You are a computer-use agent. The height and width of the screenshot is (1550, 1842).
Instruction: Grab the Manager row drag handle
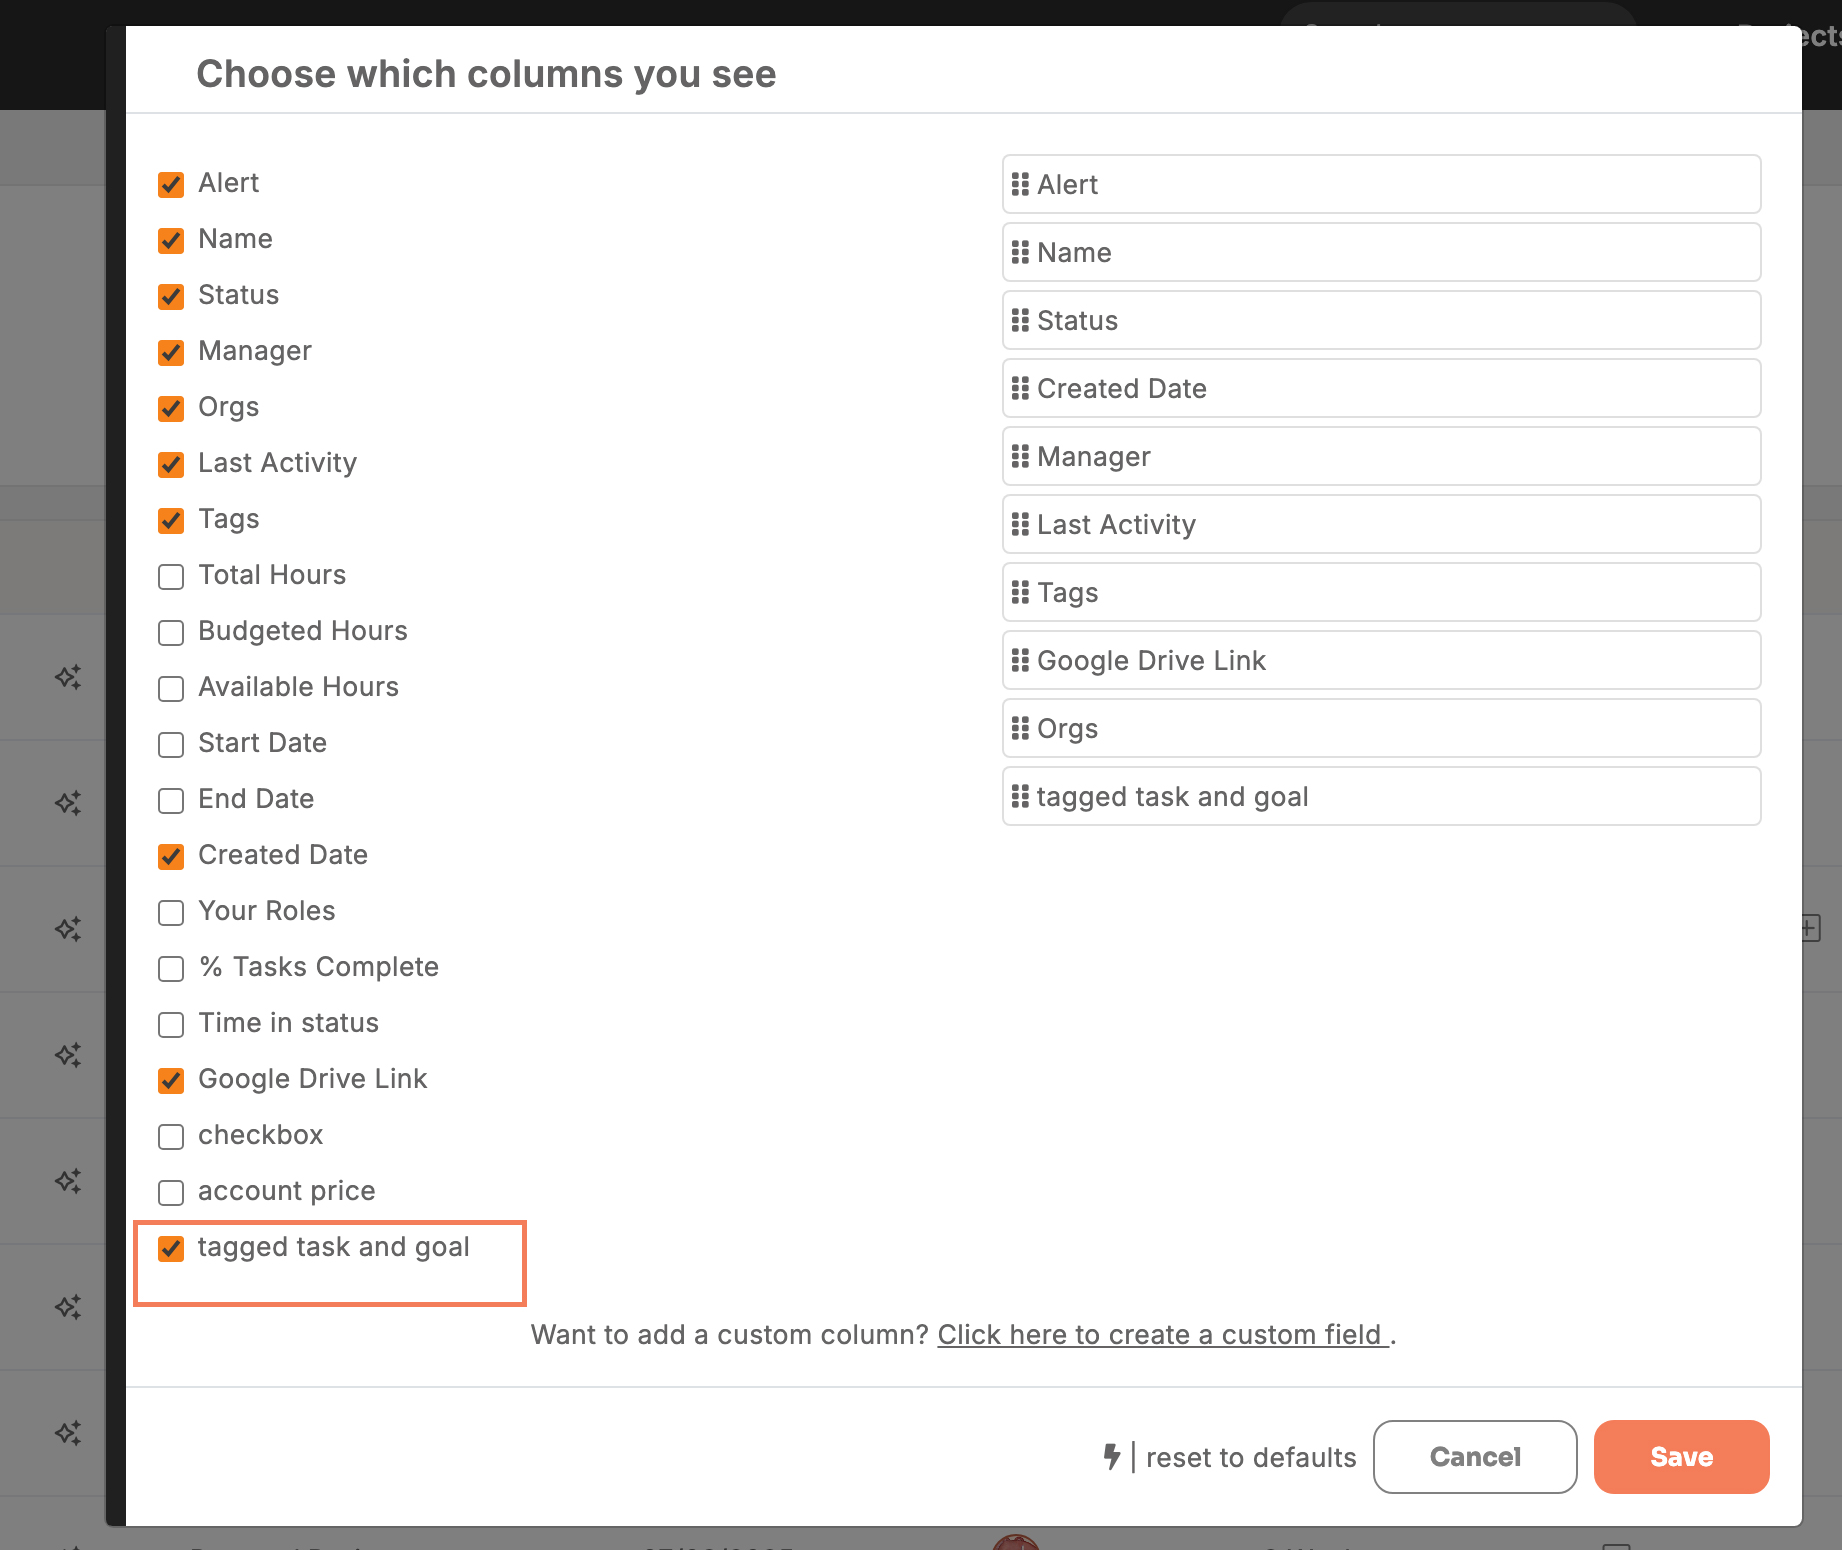click(1020, 456)
